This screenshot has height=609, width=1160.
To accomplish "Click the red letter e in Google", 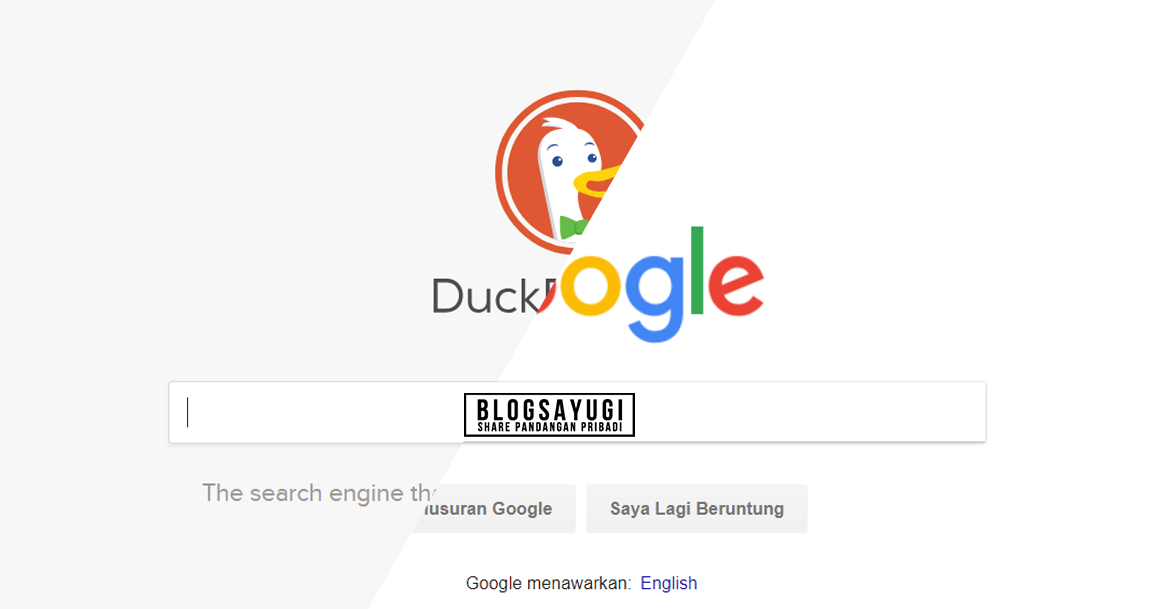I will pos(735,285).
